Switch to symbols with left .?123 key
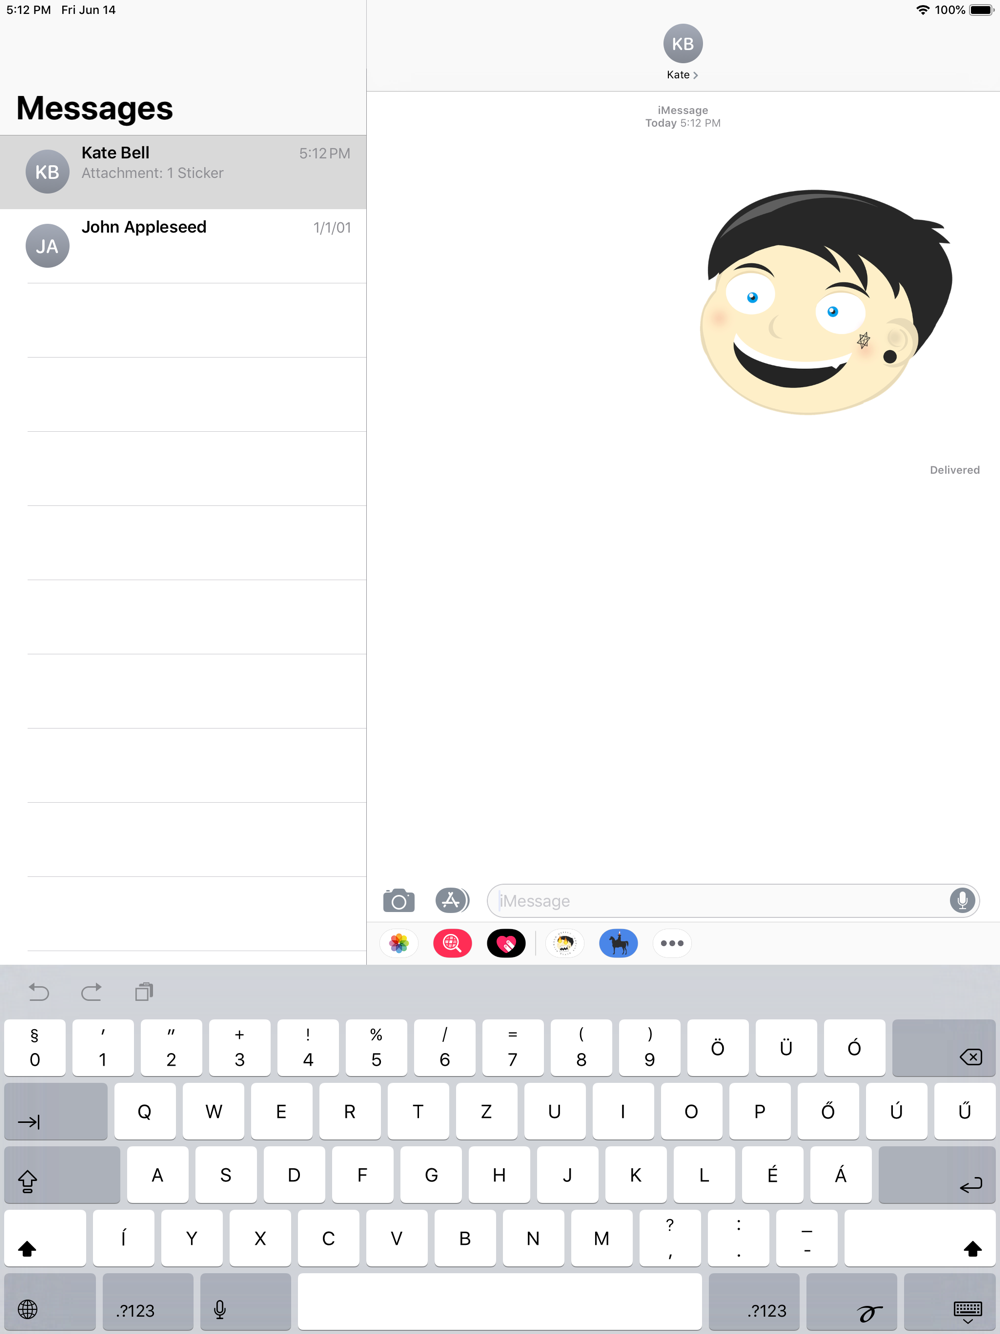 pyautogui.click(x=148, y=1302)
